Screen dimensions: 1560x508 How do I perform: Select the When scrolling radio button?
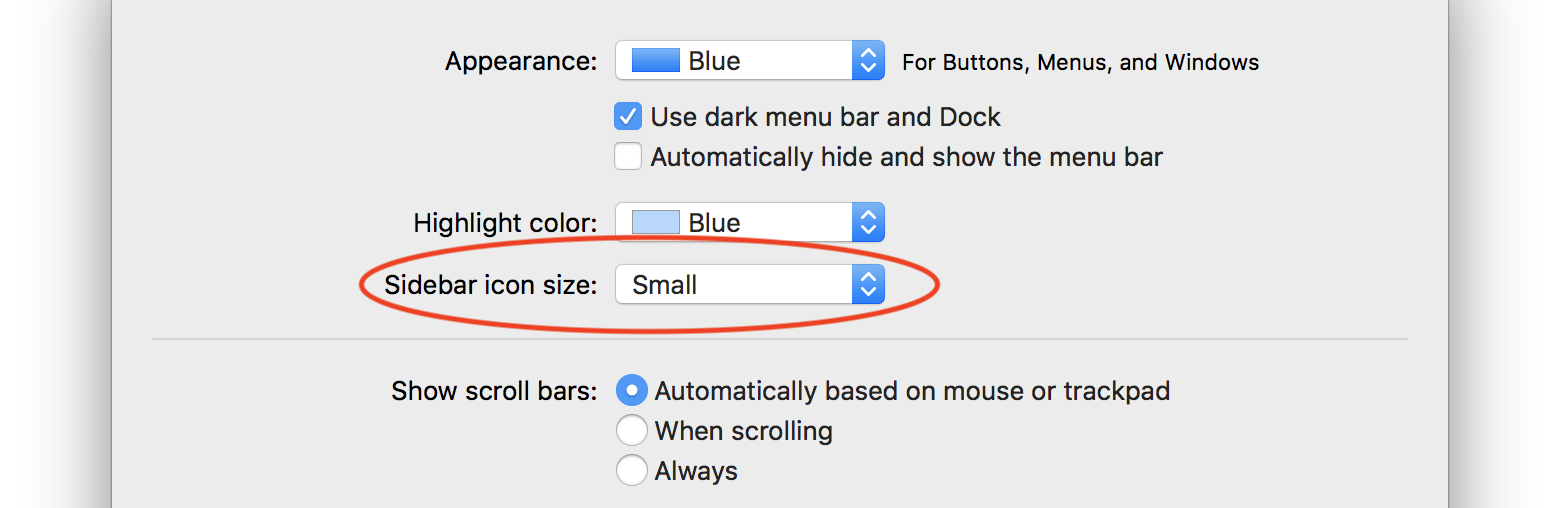pyautogui.click(x=631, y=431)
